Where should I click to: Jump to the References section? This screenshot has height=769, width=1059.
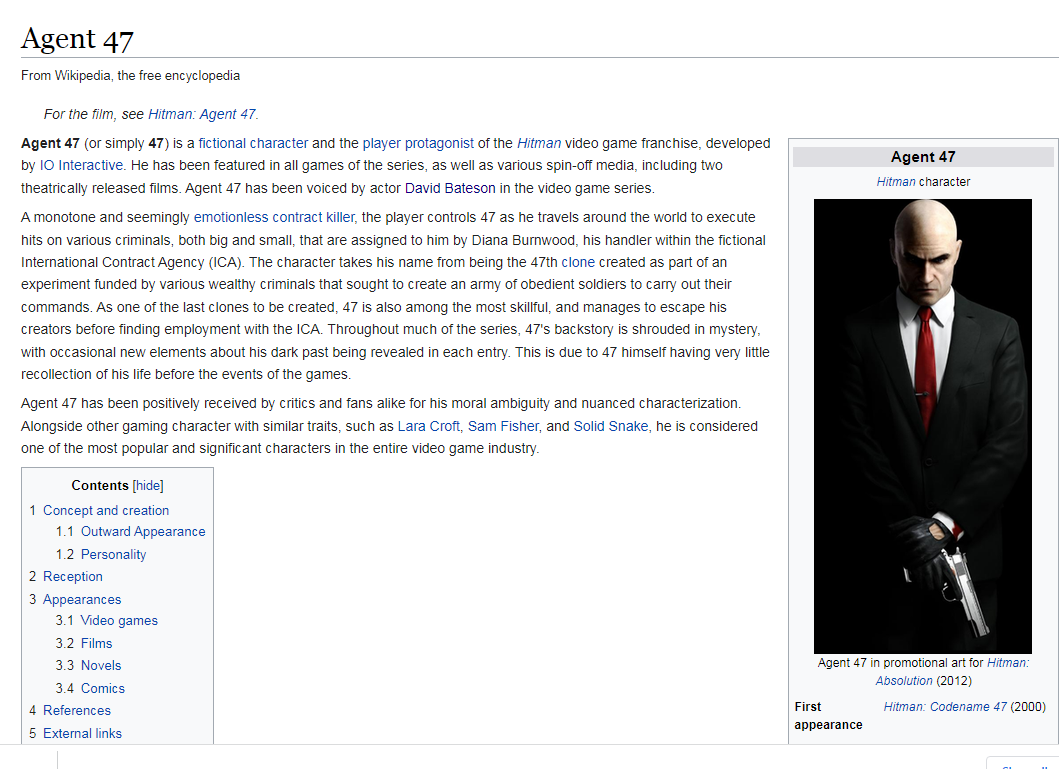pos(77,710)
